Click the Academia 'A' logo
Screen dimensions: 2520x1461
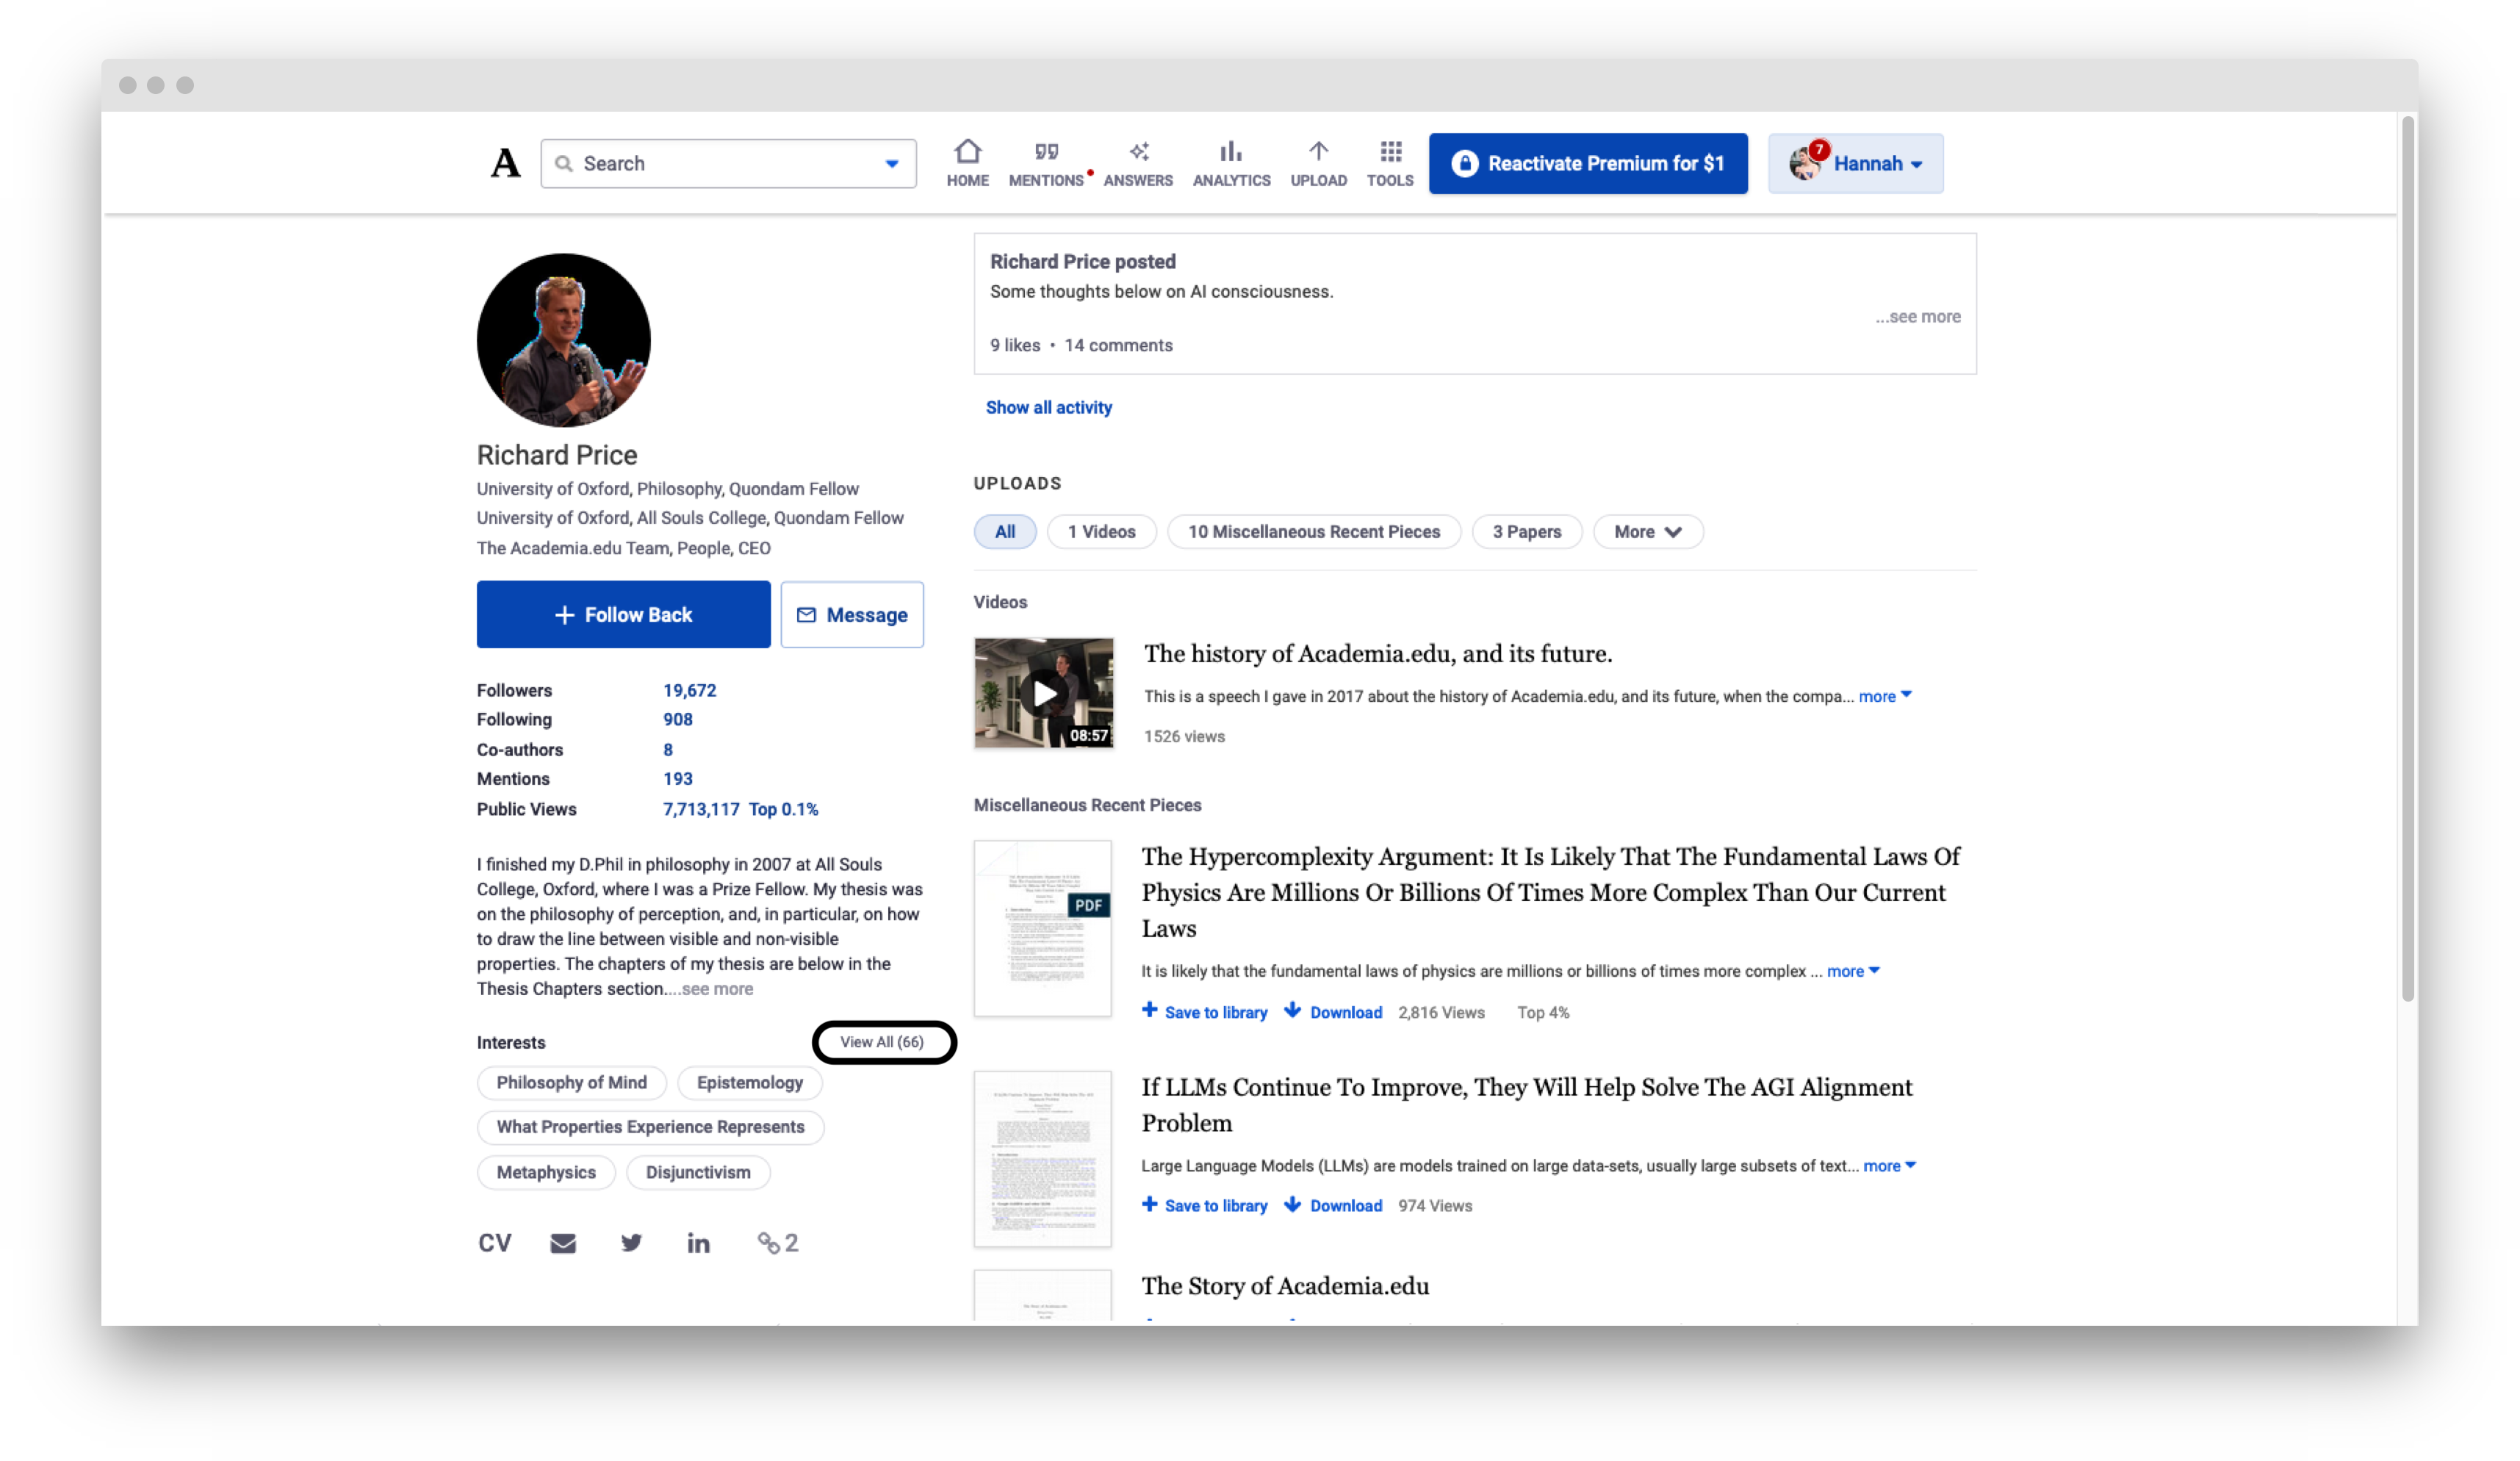coord(505,163)
